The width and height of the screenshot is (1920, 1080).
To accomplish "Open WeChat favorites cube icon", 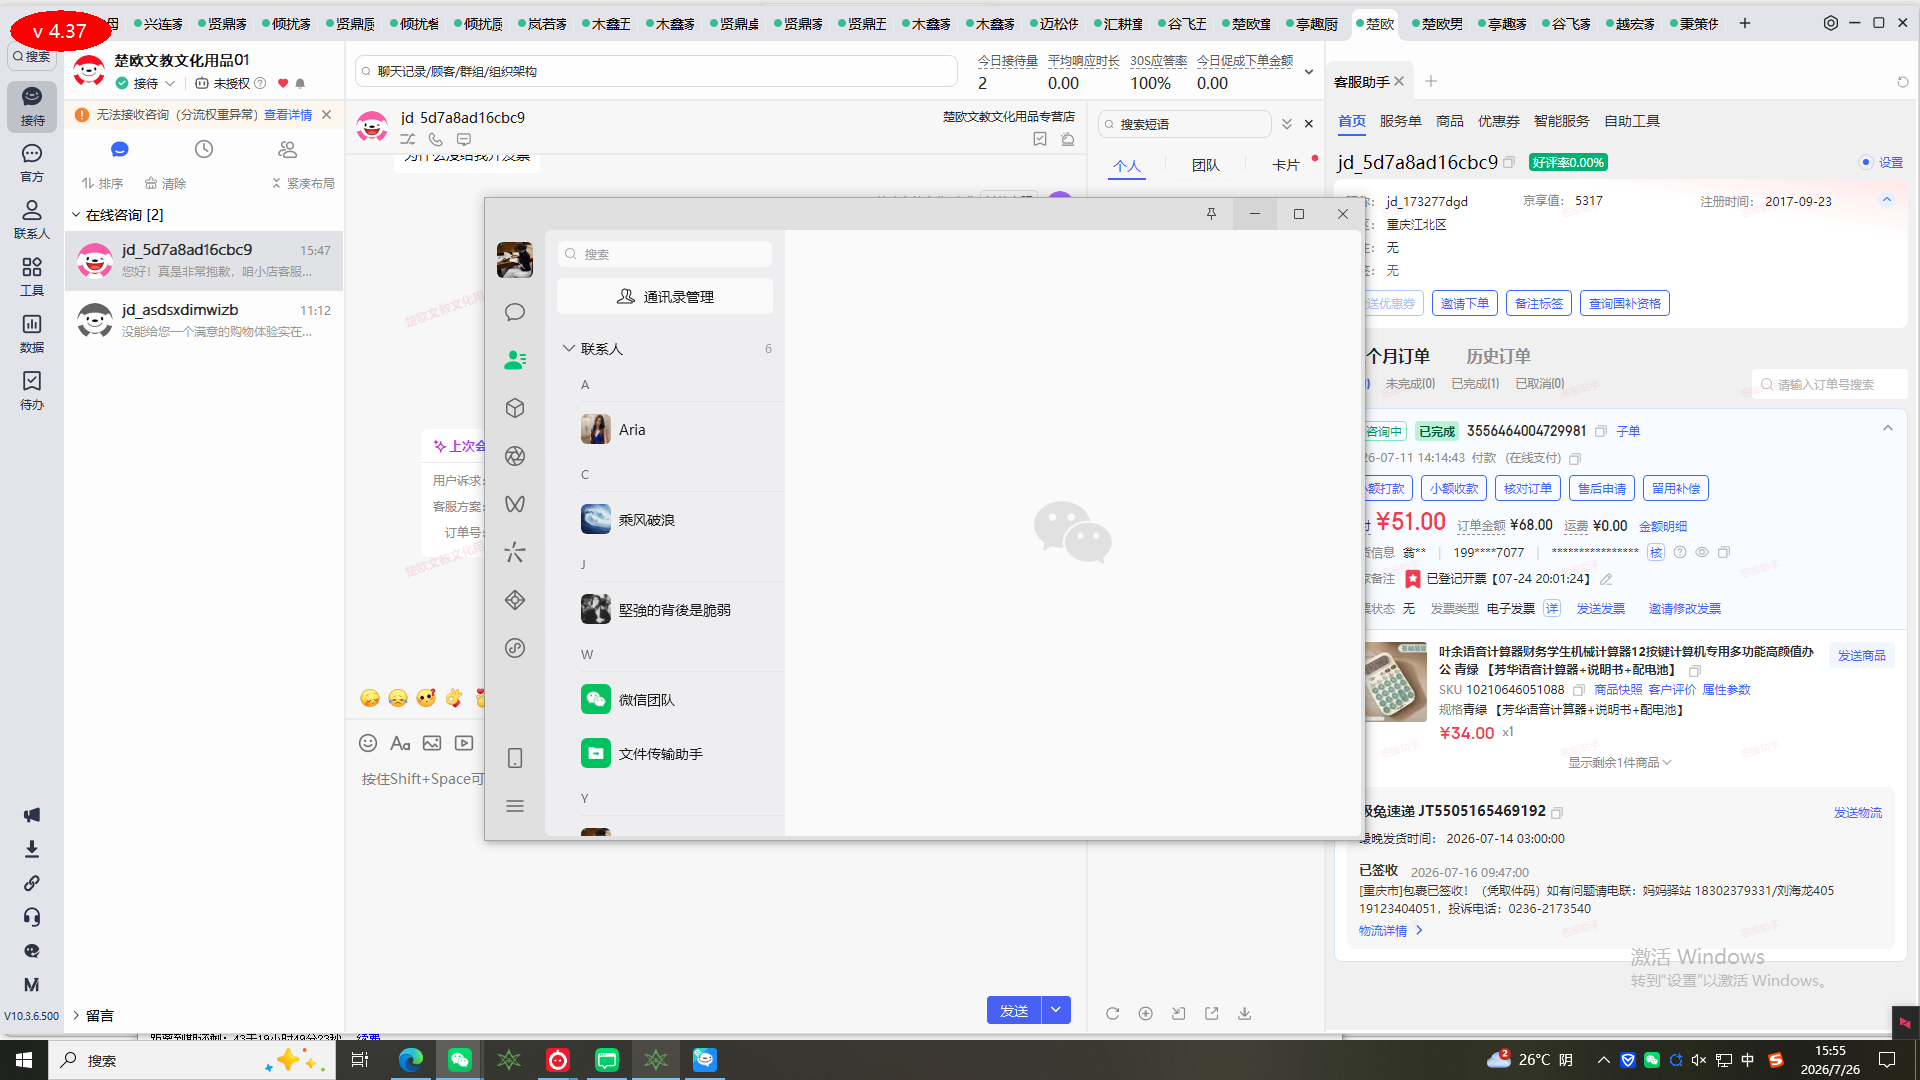I will tap(515, 408).
